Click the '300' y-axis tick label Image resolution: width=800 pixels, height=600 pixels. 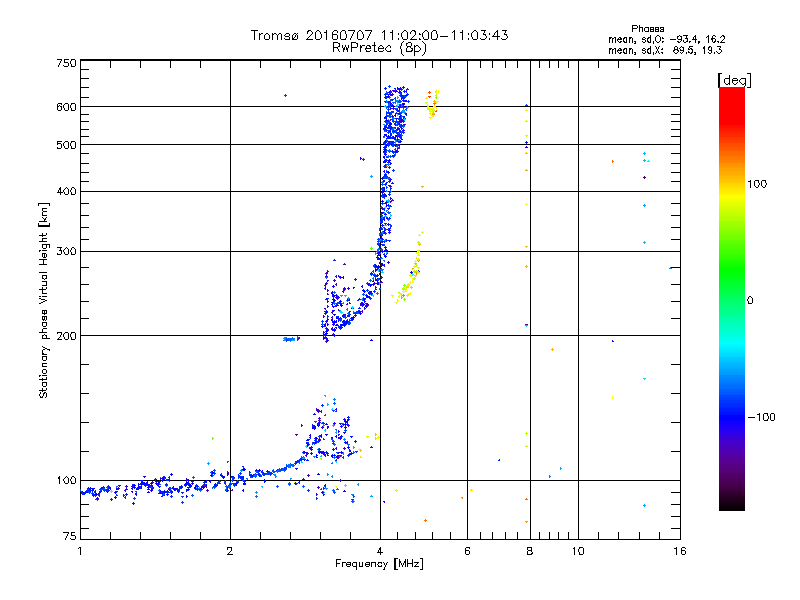pyautogui.click(x=66, y=251)
